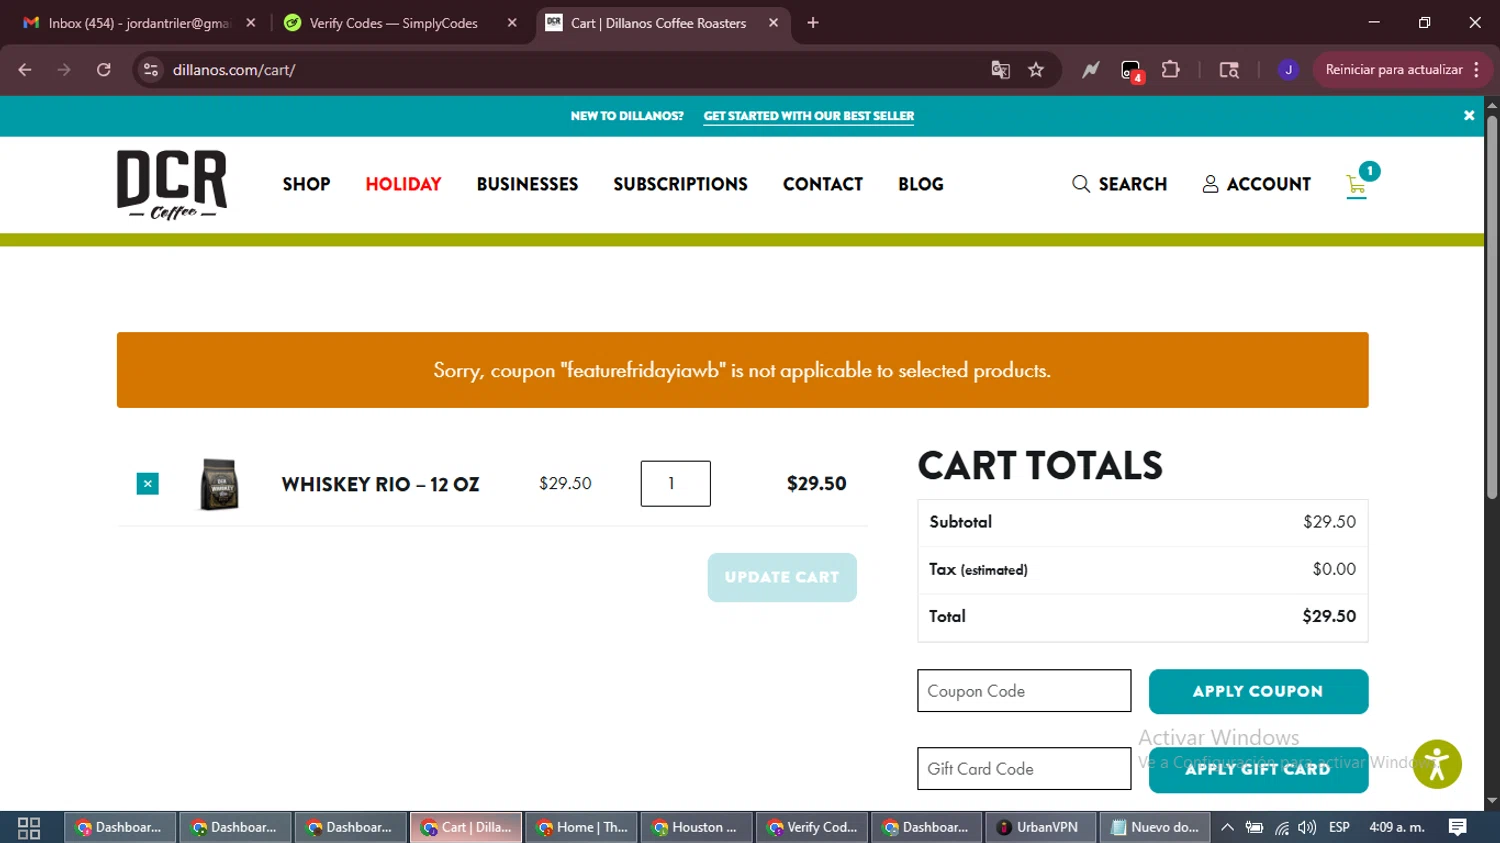Screen dimensions: 1500x843
Task: Click the Coupon Code input field
Action: [x=1024, y=691]
